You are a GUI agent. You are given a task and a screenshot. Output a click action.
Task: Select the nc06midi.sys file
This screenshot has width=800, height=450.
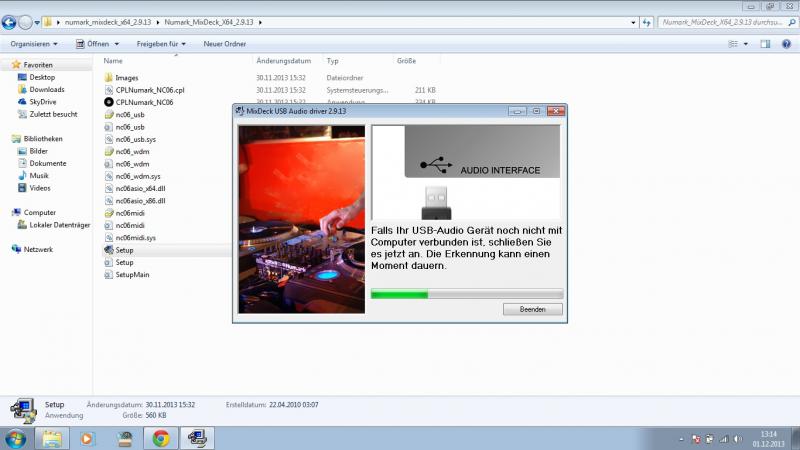click(x=135, y=238)
